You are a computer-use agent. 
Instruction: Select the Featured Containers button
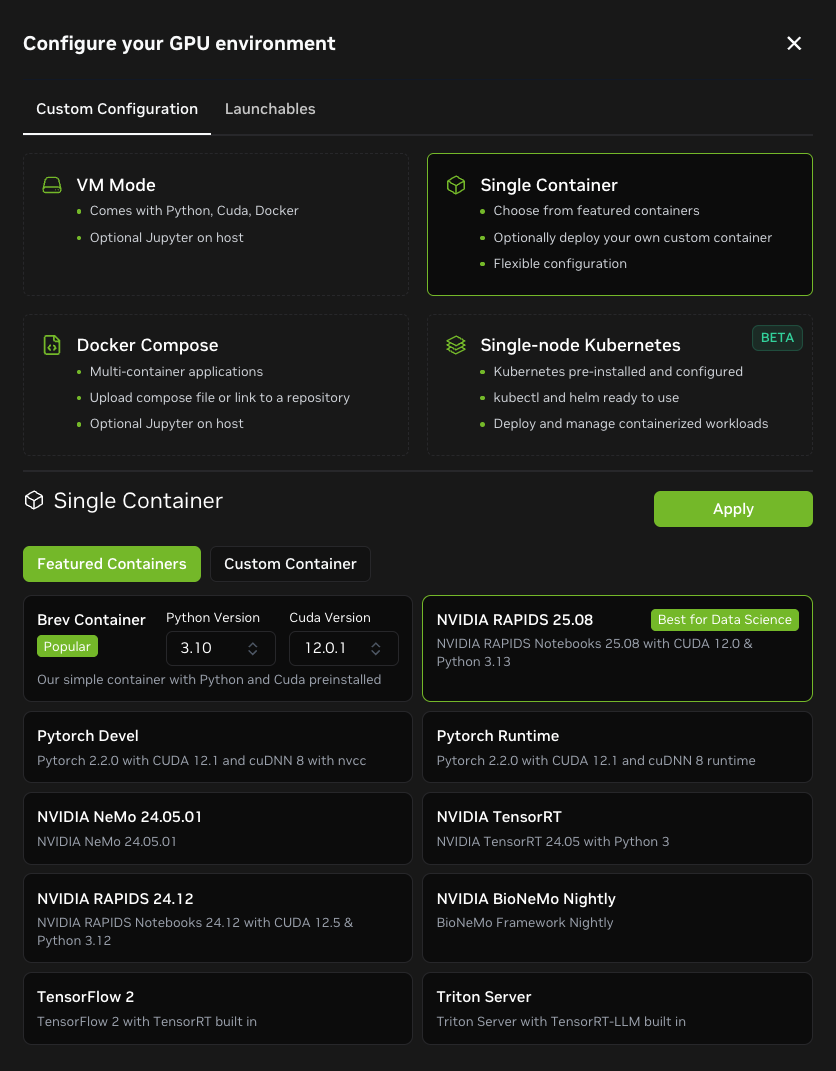pyautogui.click(x=112, y=564)
